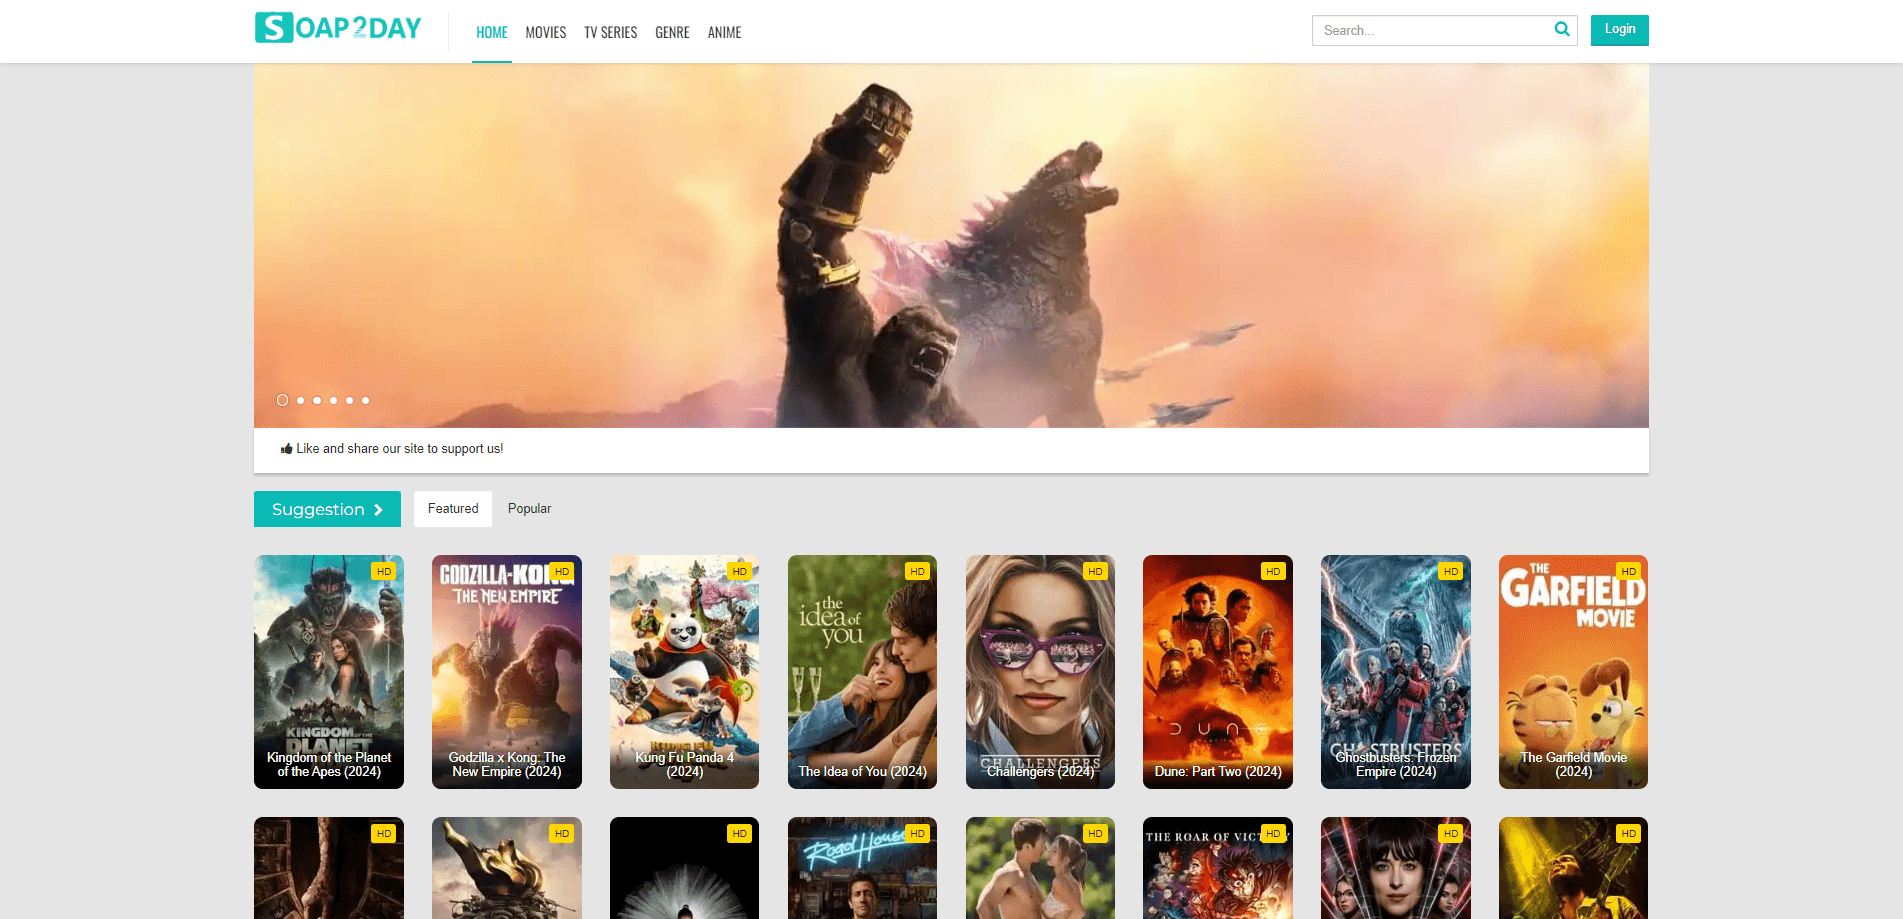Viewport: 1903px width, 919px height.
Task: Click 'The Idea of You (2024)' title
Action: (862, 772)
